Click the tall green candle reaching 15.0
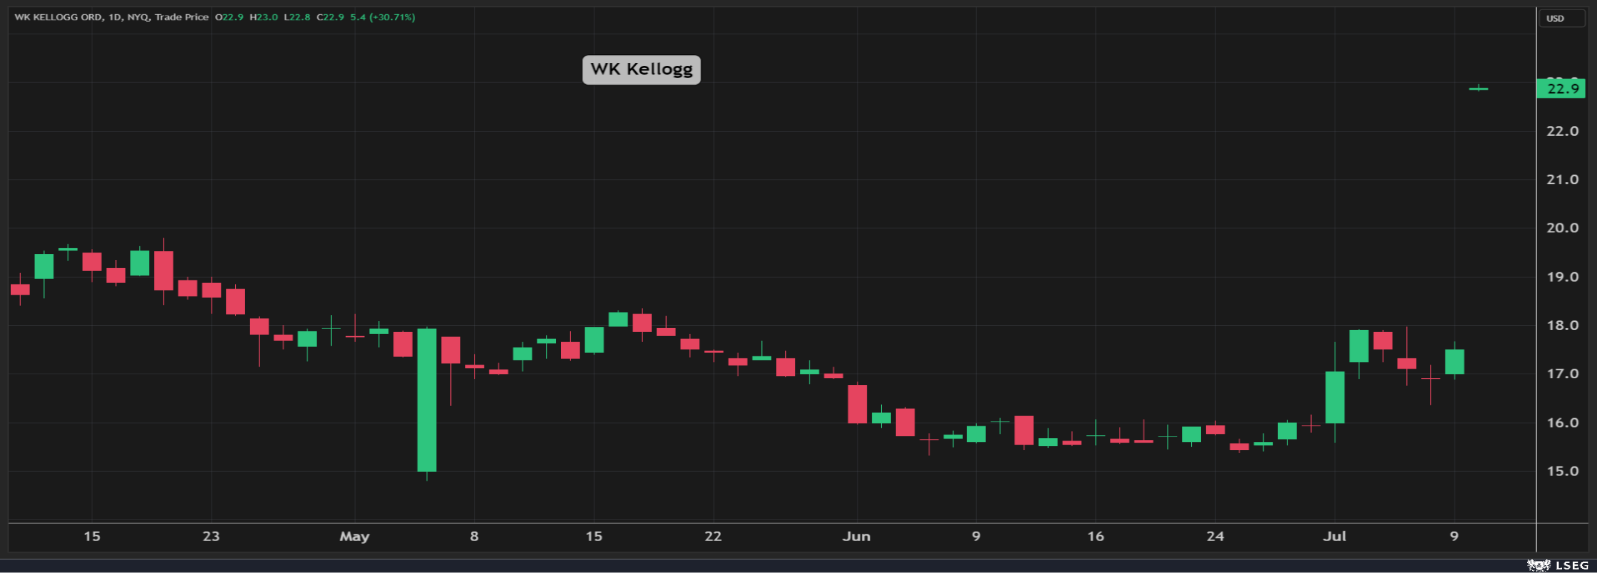The height and width of the screenshot is (573, 1597). [427, 400]
